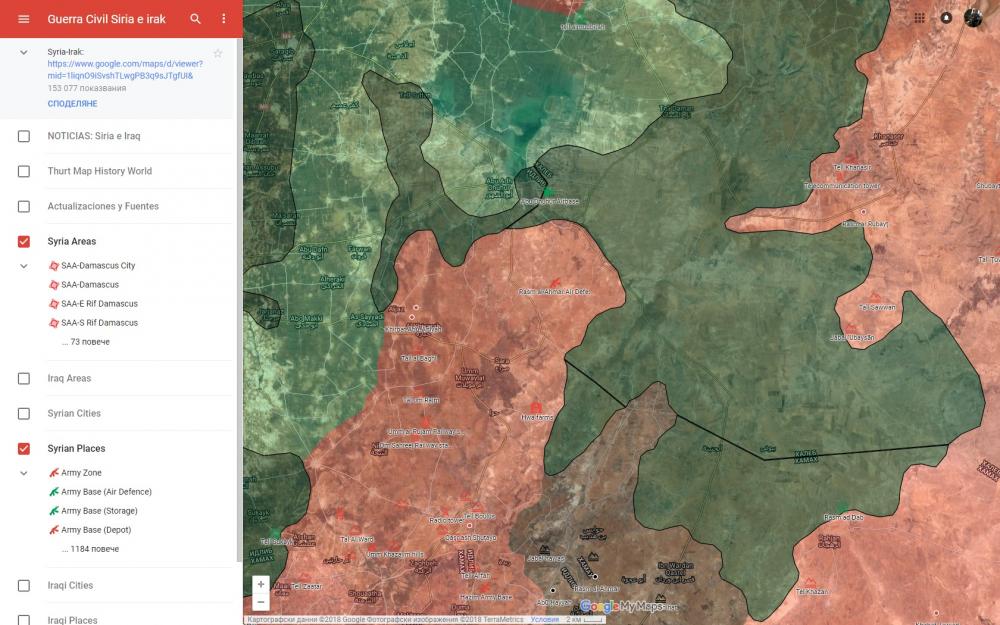
Task: Open the three-dot more options menu
Action: pyautogui.click(x=224, y=19)
